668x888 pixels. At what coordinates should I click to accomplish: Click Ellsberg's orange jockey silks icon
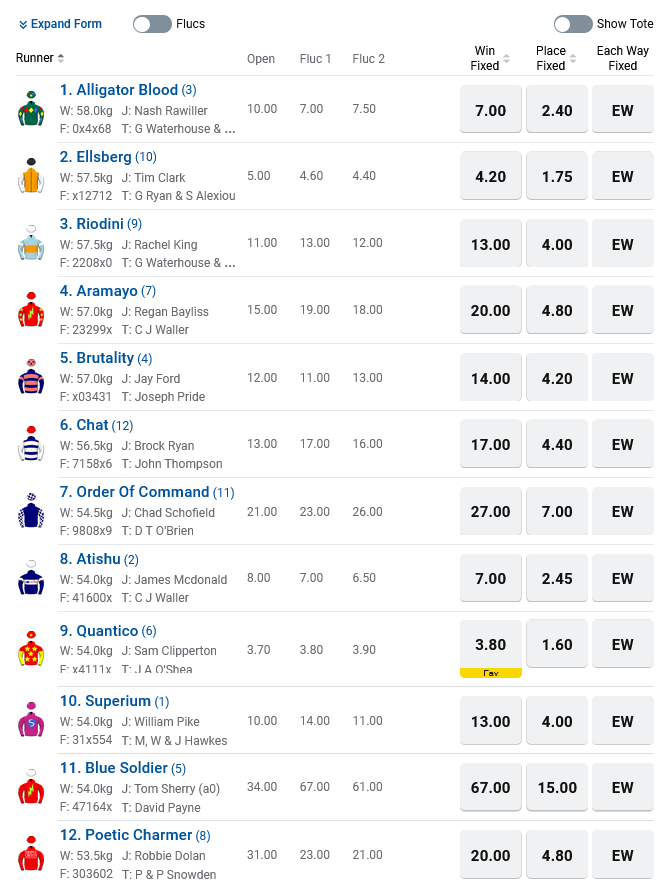click(x=31, y=176)
